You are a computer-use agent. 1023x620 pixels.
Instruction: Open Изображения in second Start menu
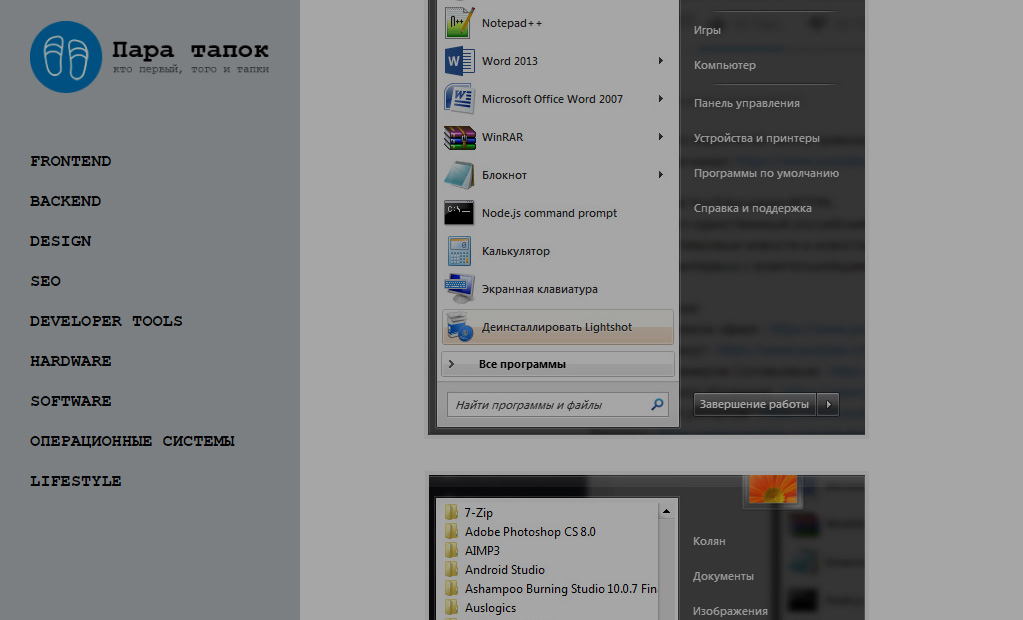730,612
